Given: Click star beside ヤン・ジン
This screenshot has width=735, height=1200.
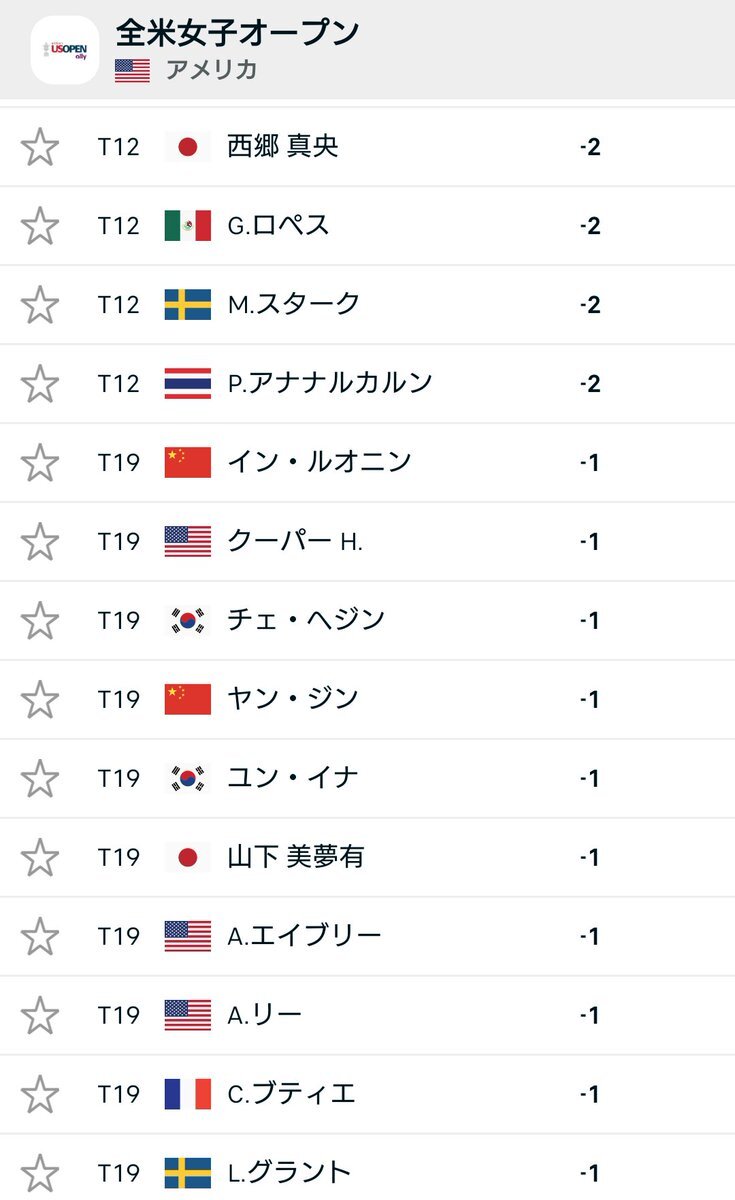Looking at the screenshot, I should (x=40, y=700).
